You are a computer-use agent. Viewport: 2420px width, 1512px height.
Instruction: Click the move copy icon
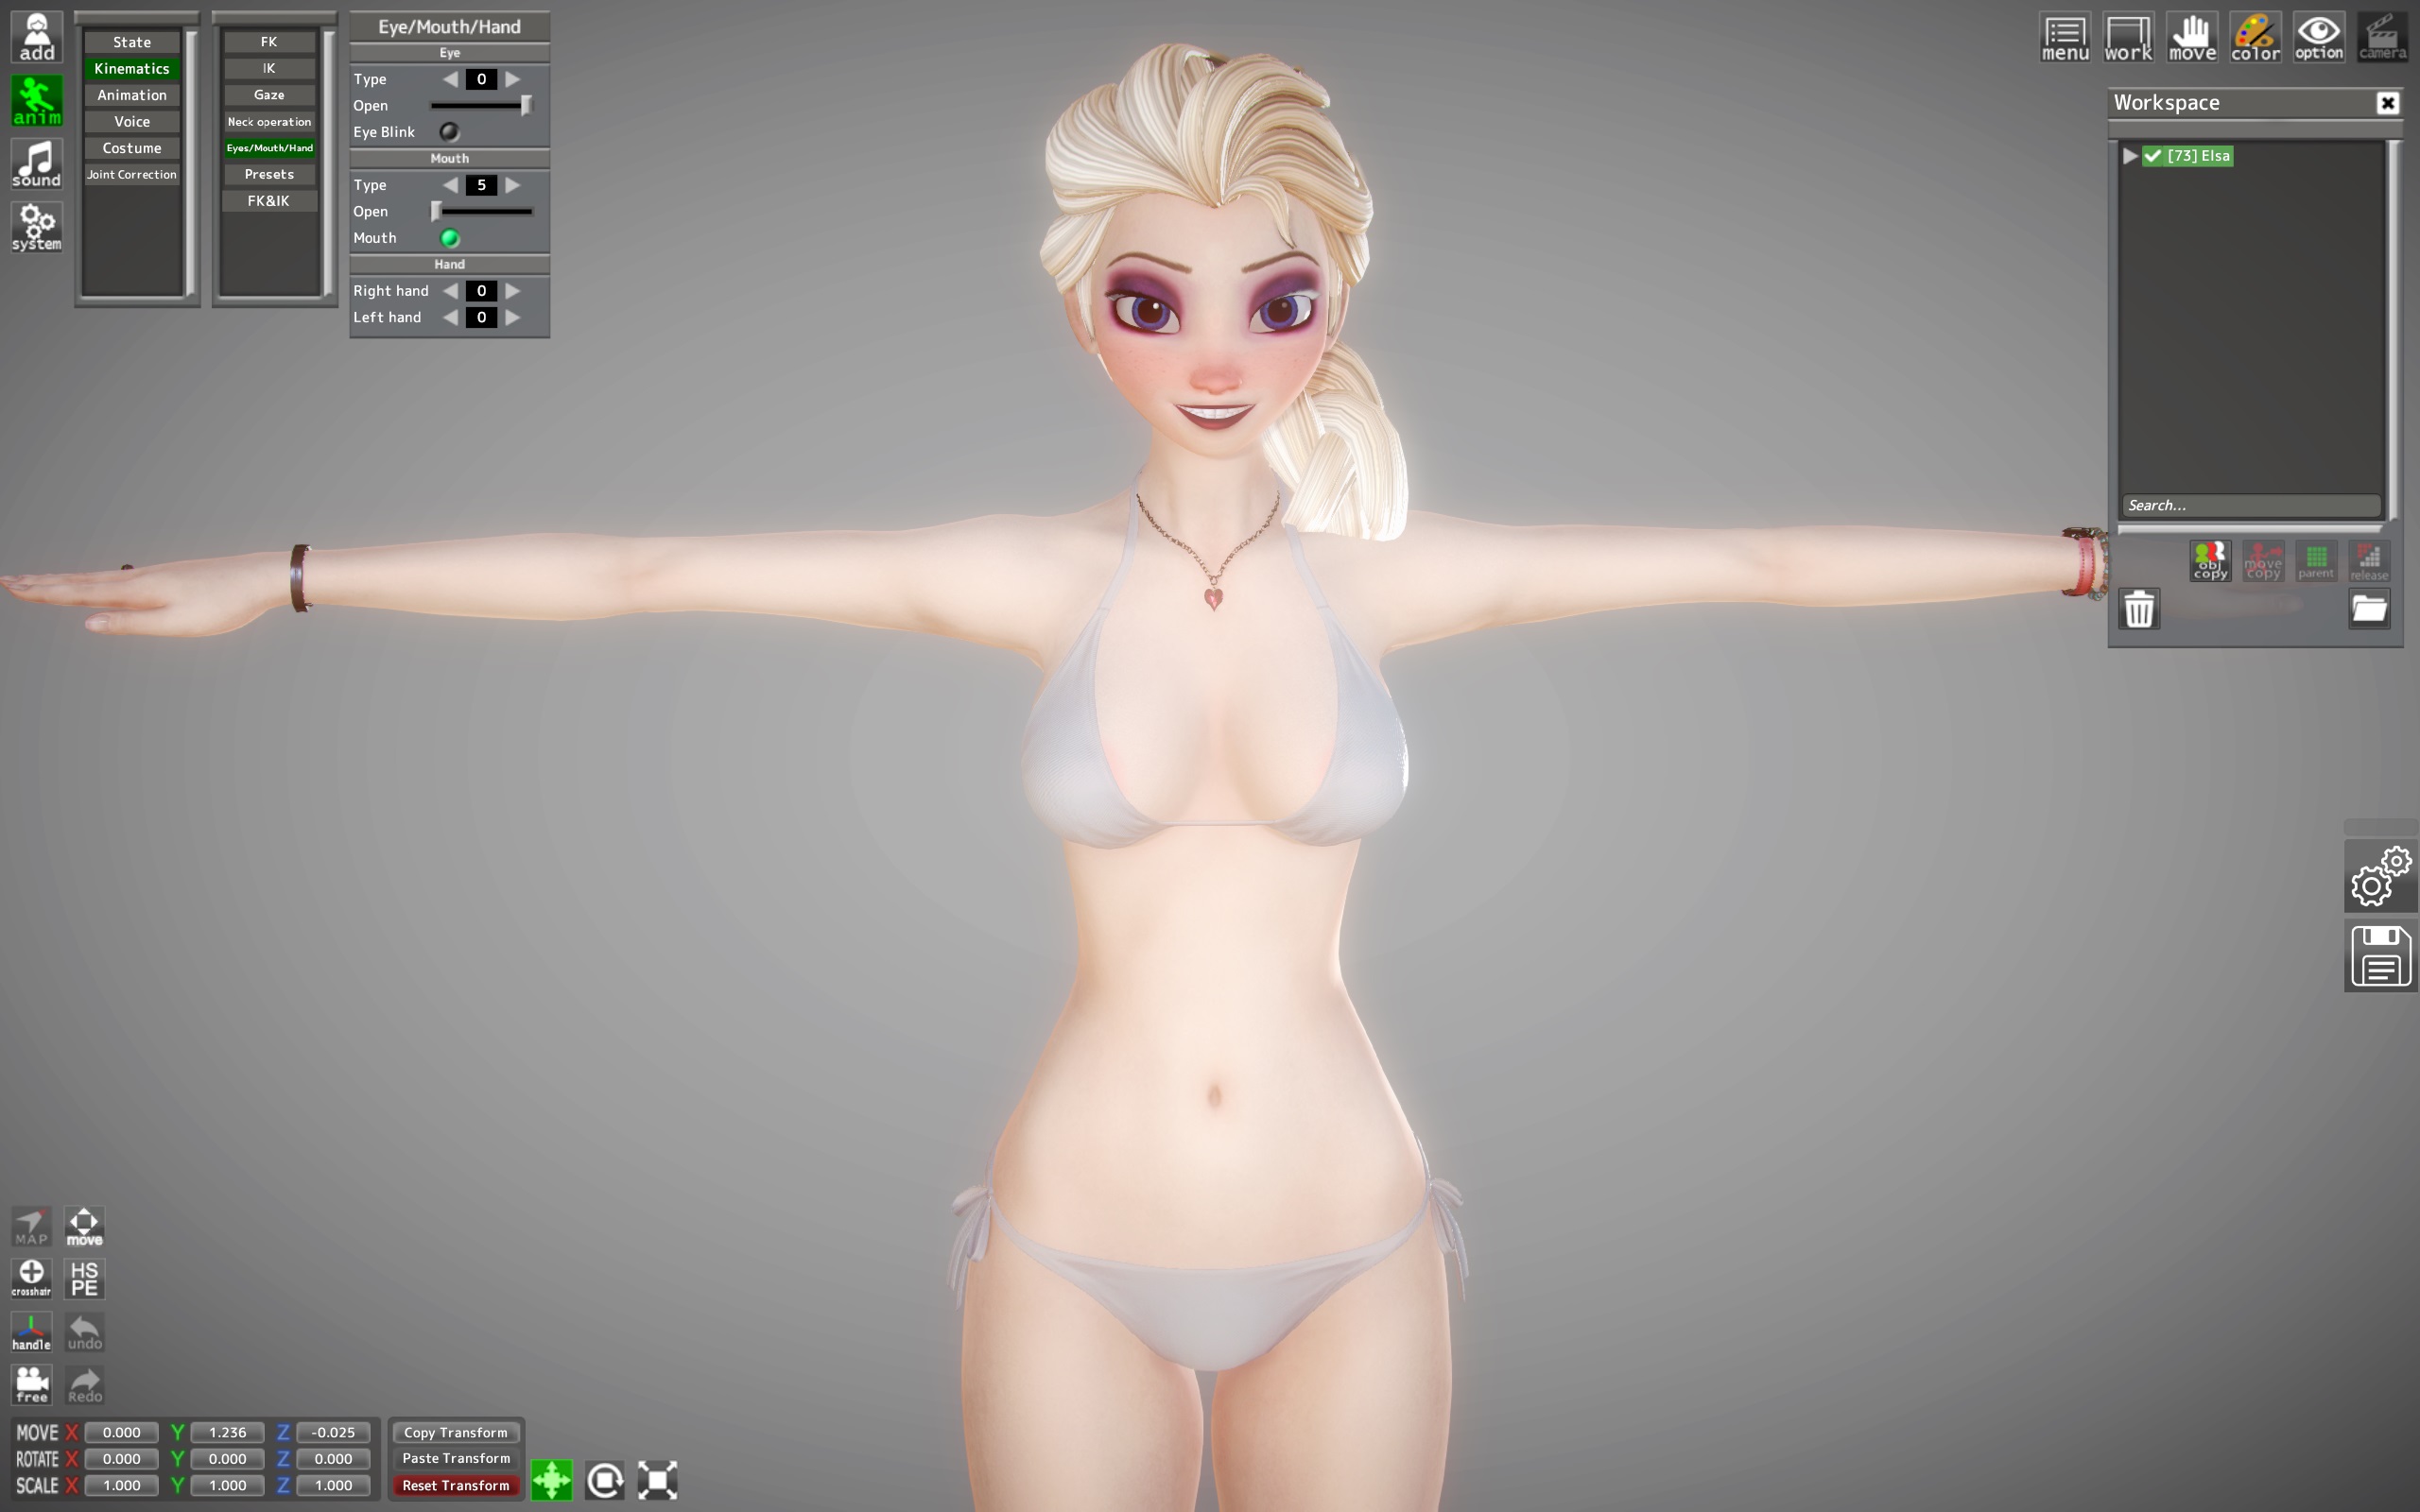(x=2263, y=561)
